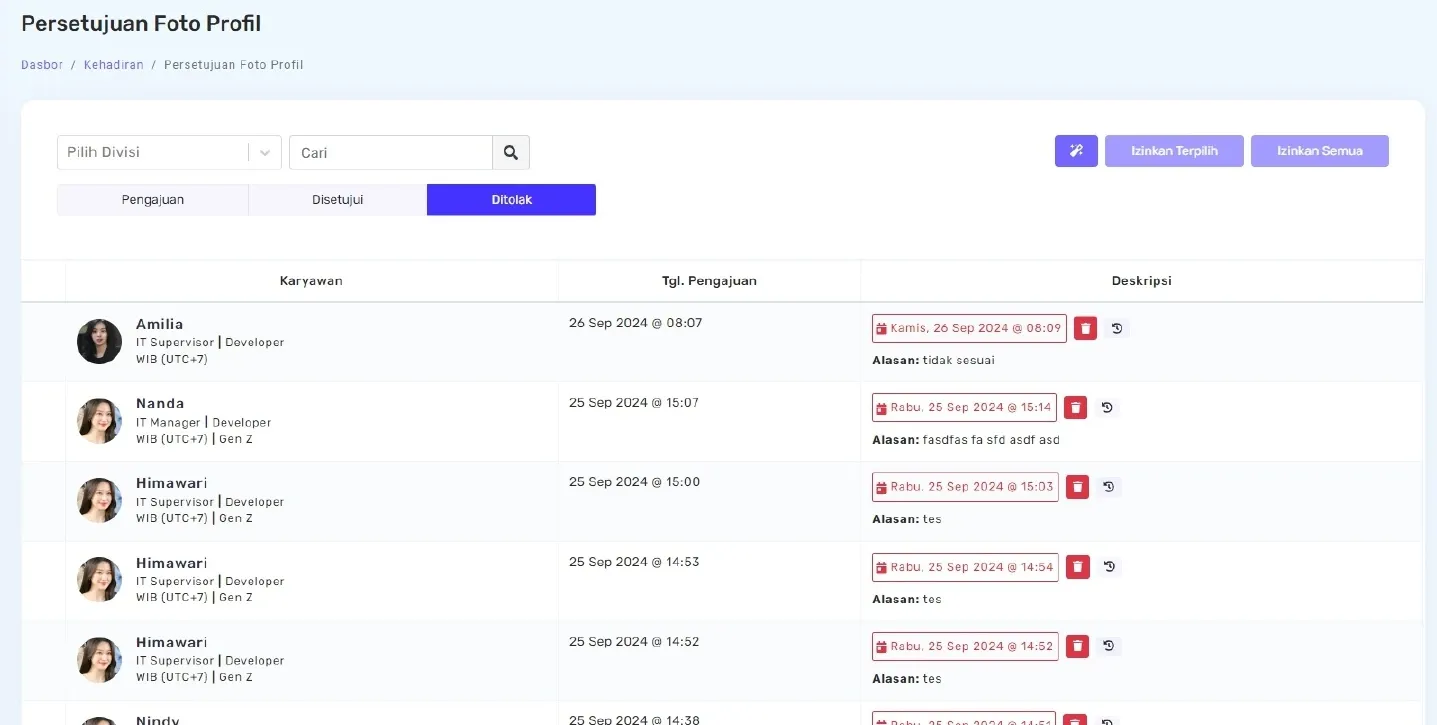1437x725 pixels.
Task: Click calendar icon in Kamis 26 Sep badge
Action: [x=882, y=329]
